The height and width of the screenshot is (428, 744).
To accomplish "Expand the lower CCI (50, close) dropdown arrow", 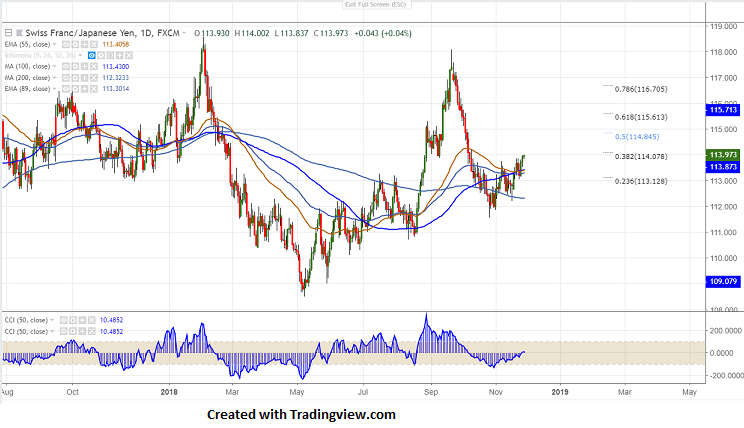I will coord(52,331).
